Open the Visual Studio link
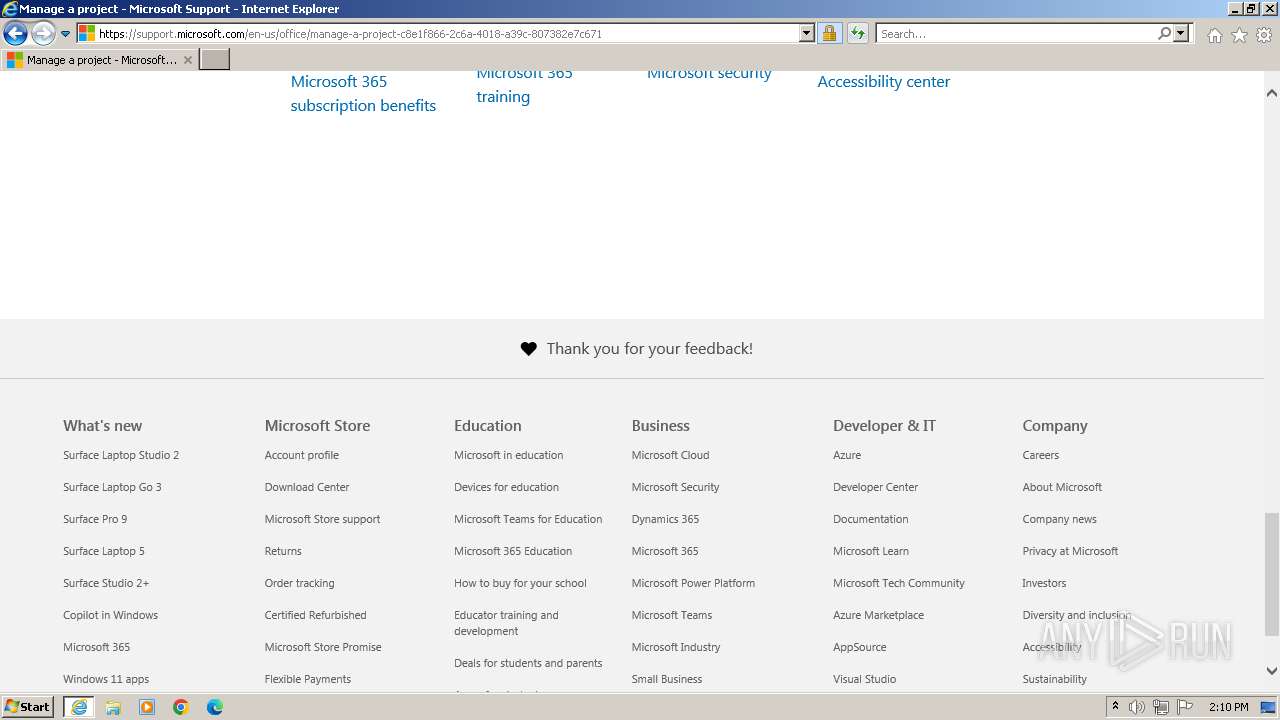The width and height of the screenshot is (1280, 720). tap(864, 679)
